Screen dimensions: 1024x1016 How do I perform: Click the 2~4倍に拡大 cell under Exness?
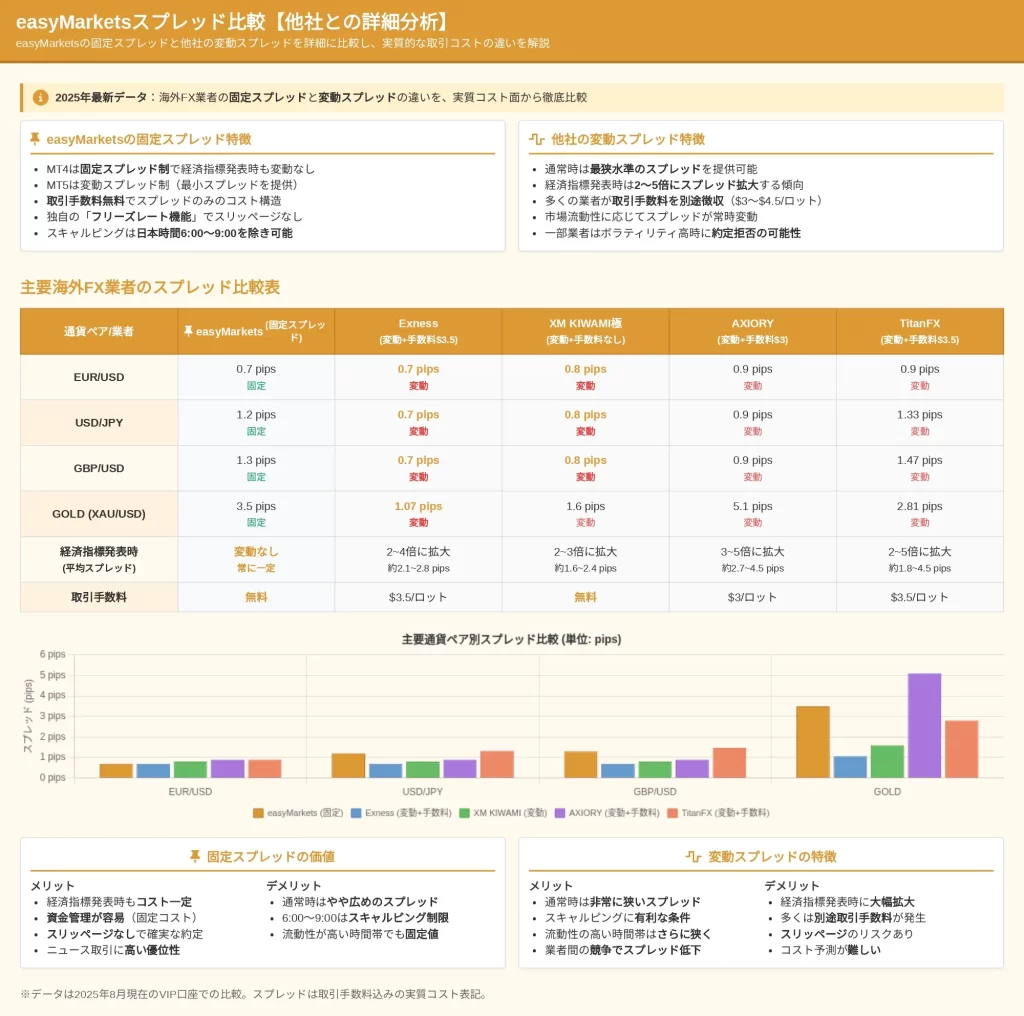coord(419,560)
